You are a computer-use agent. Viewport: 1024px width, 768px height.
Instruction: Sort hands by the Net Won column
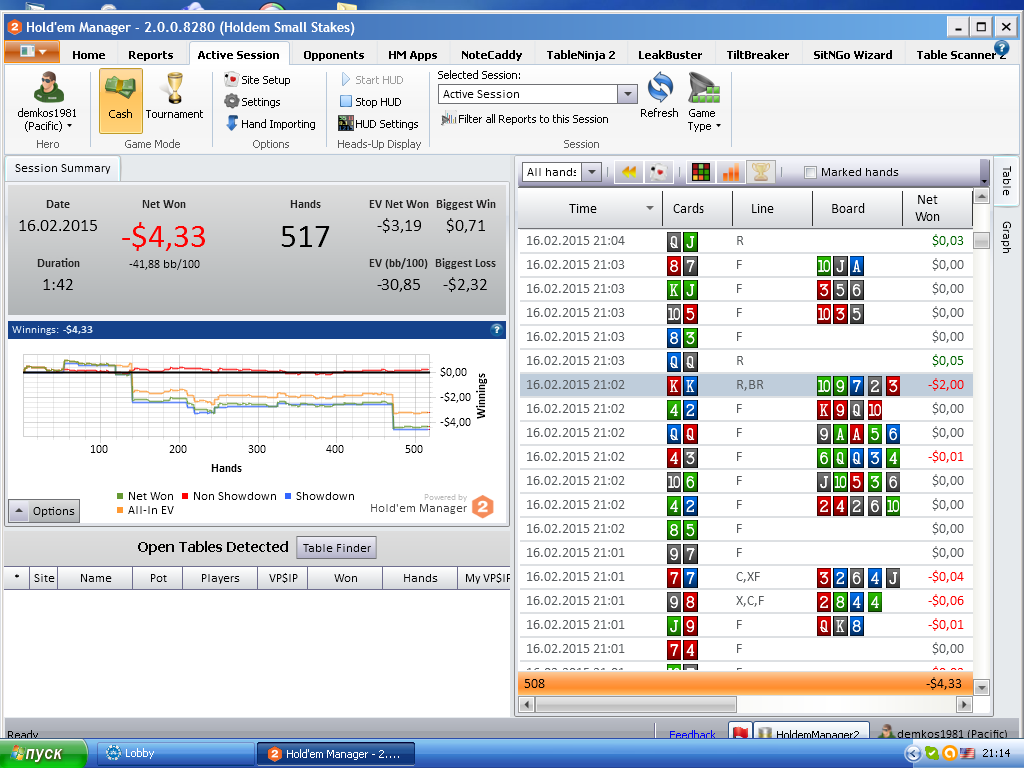936,208
